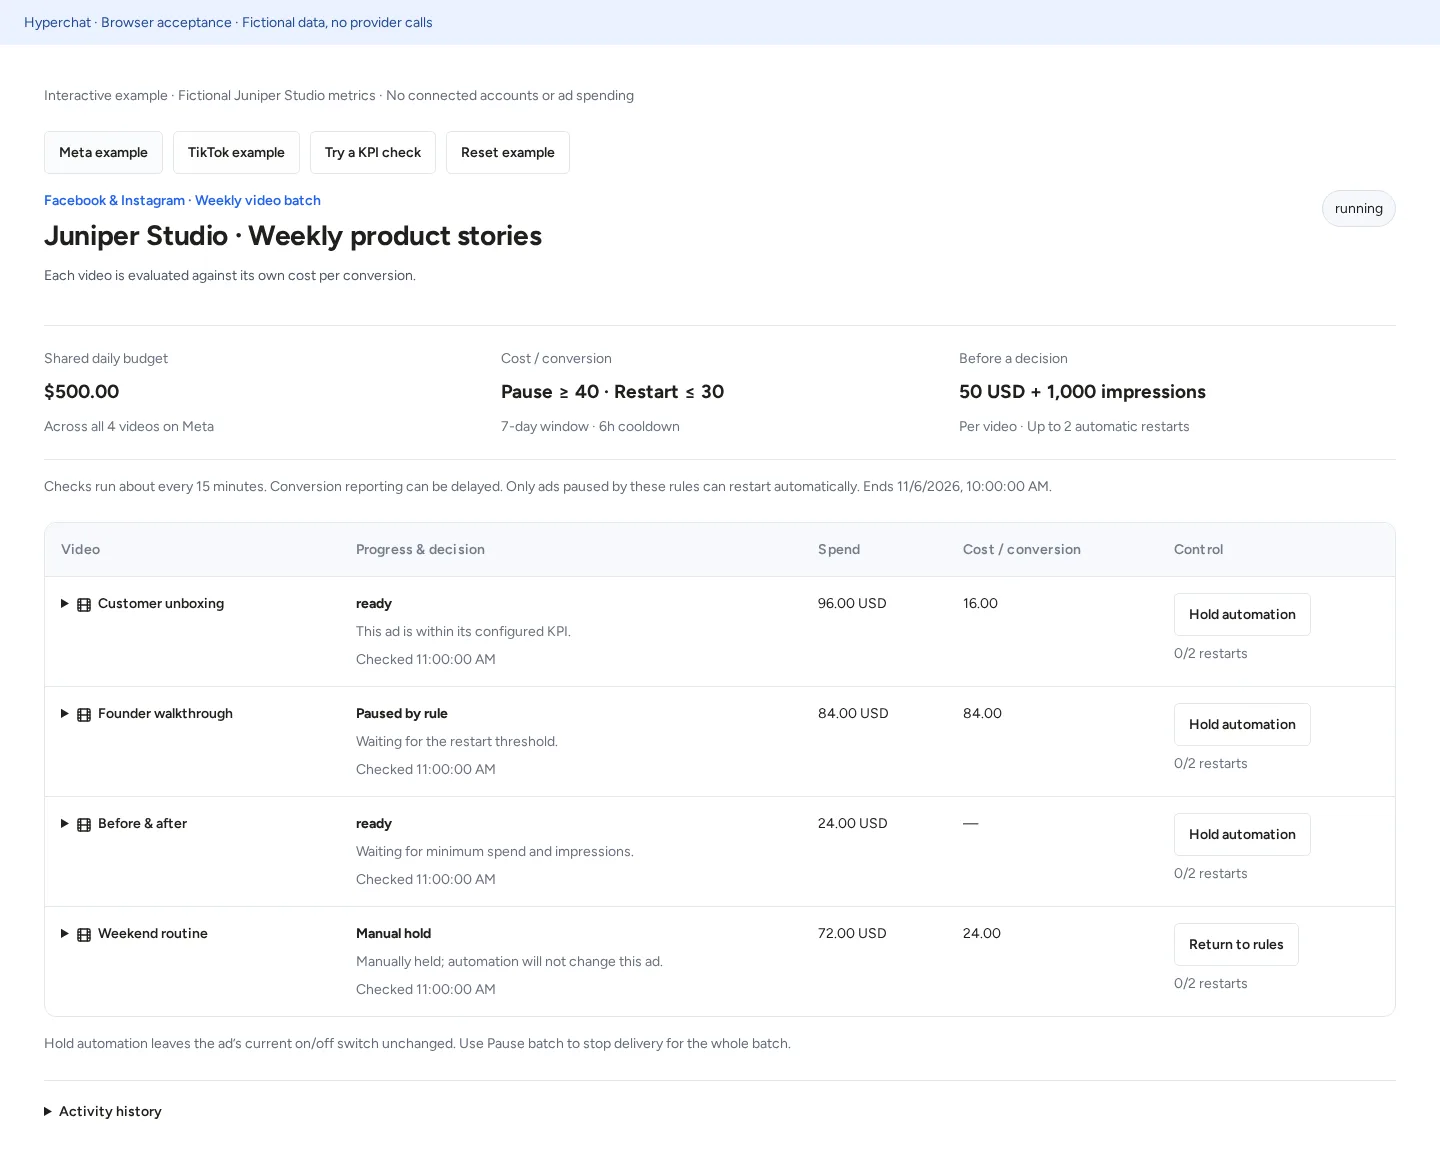Click "This ad is within its configured KPI."
1440x1170 pixels.
tap(464, 631)
